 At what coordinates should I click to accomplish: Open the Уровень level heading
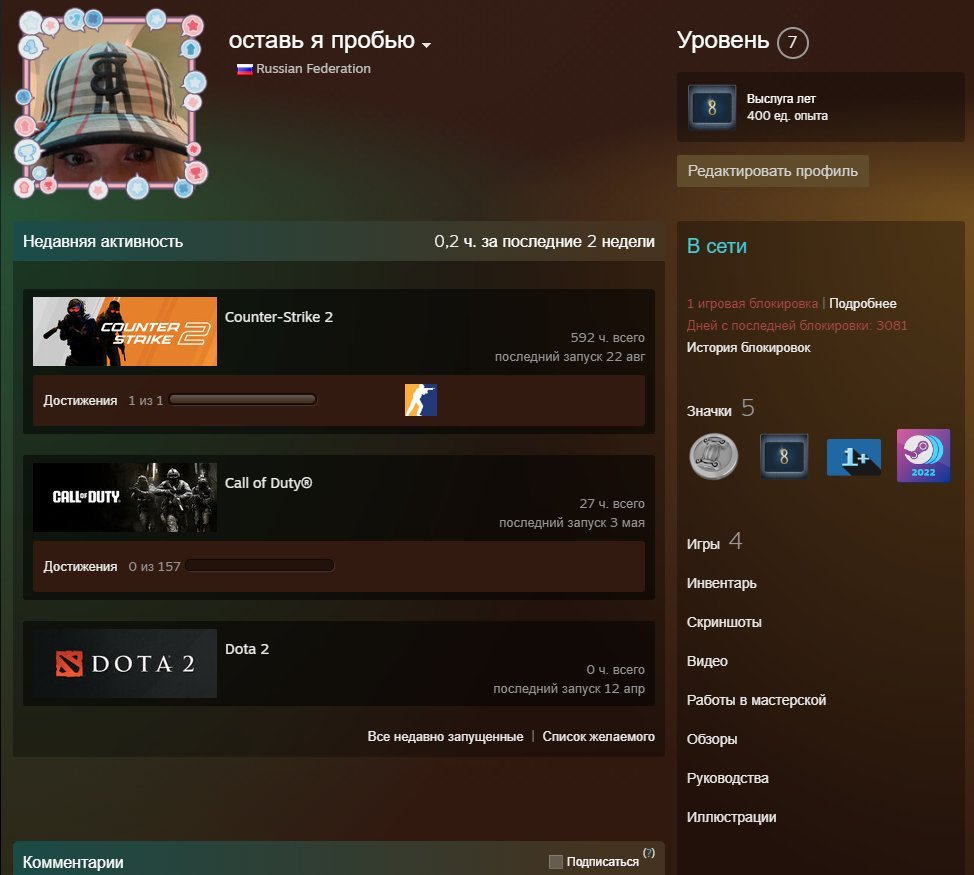tap(722, 40)
